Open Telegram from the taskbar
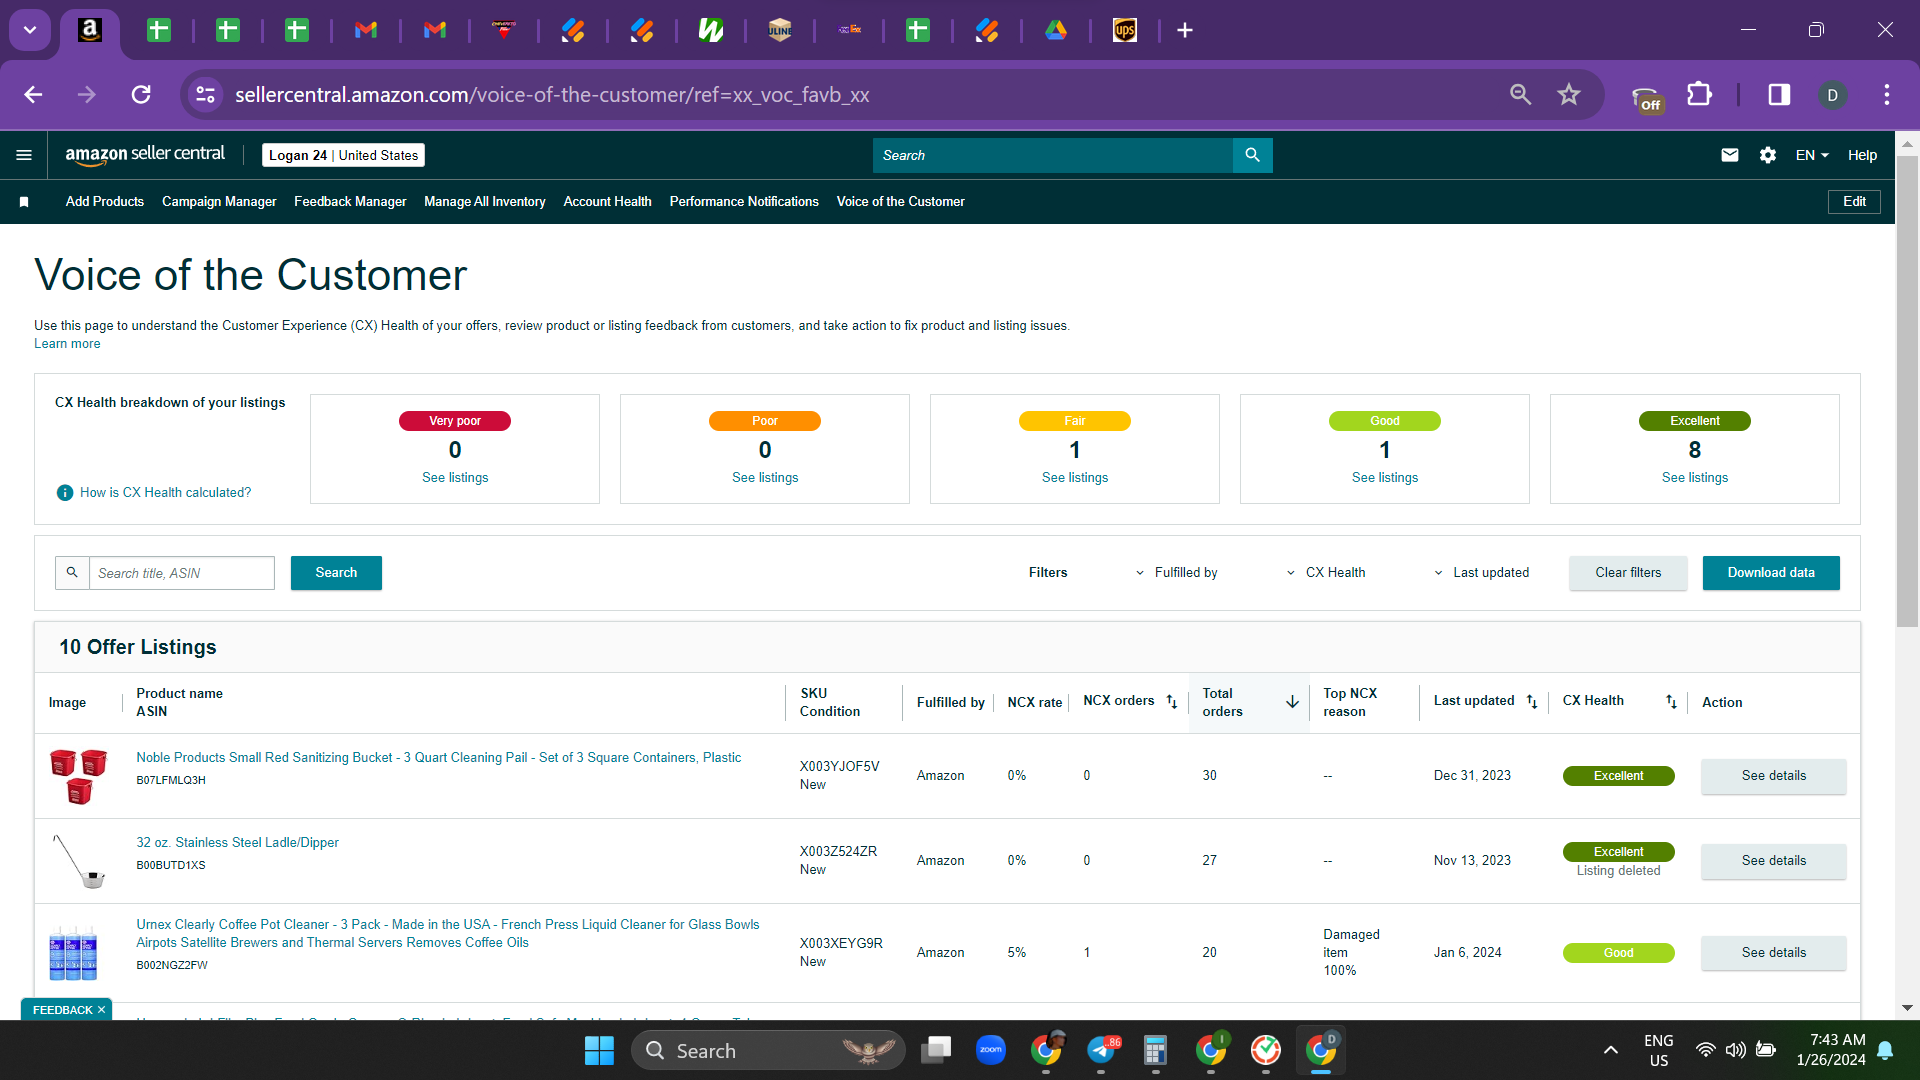 pos(1101,1050)
